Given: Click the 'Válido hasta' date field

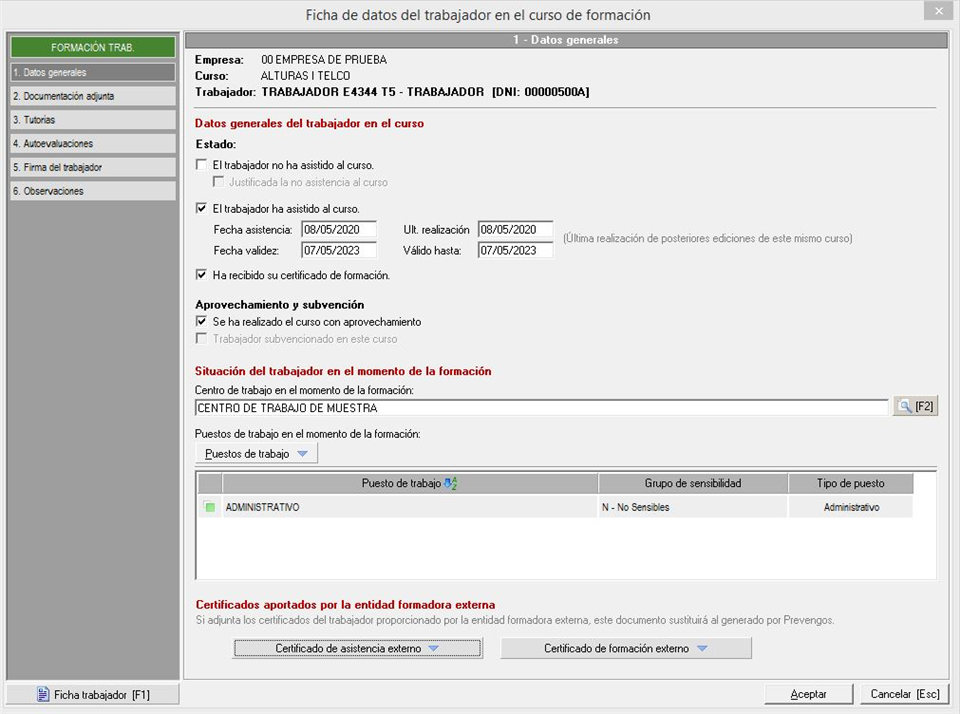Looking at the screenshot, I should pos(516,250).
